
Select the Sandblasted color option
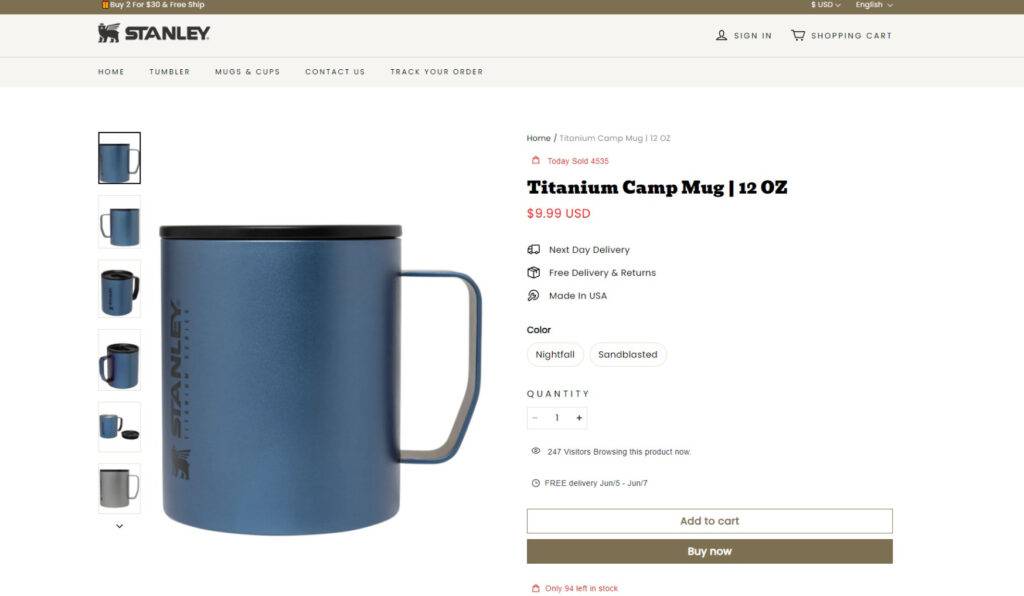coord(628,354)
